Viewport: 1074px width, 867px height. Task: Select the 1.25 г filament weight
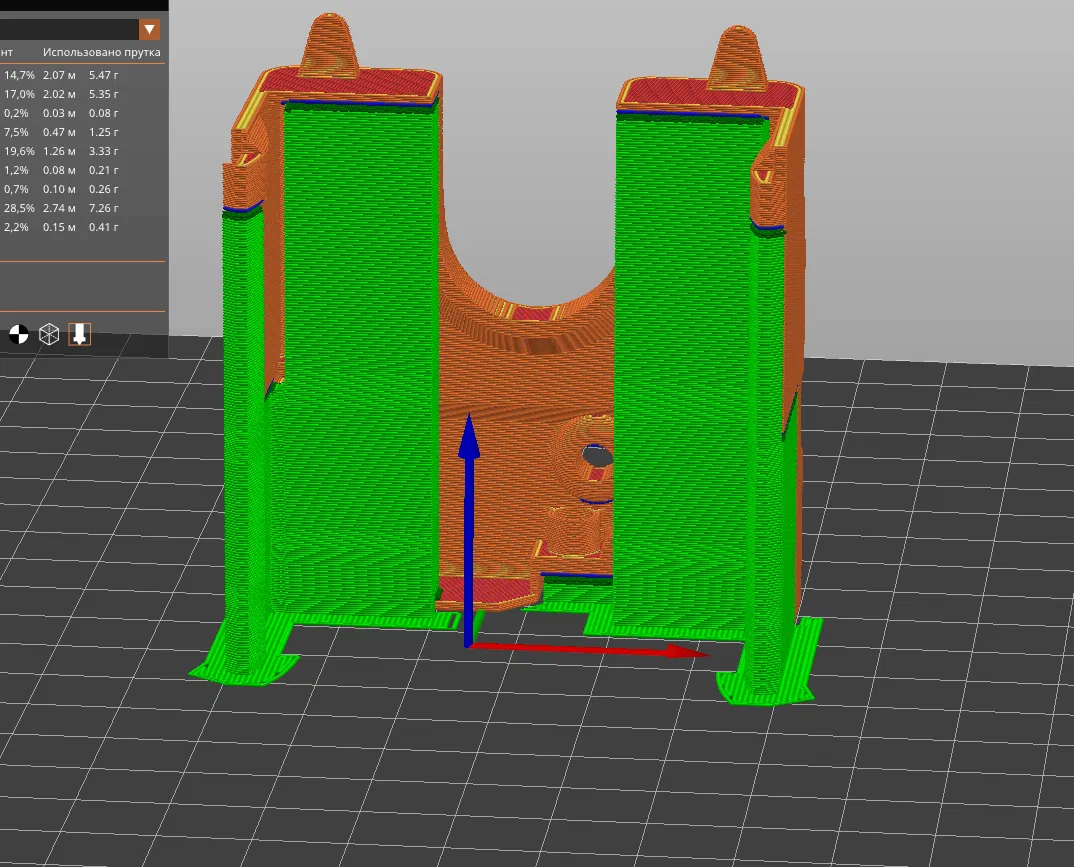103,132
